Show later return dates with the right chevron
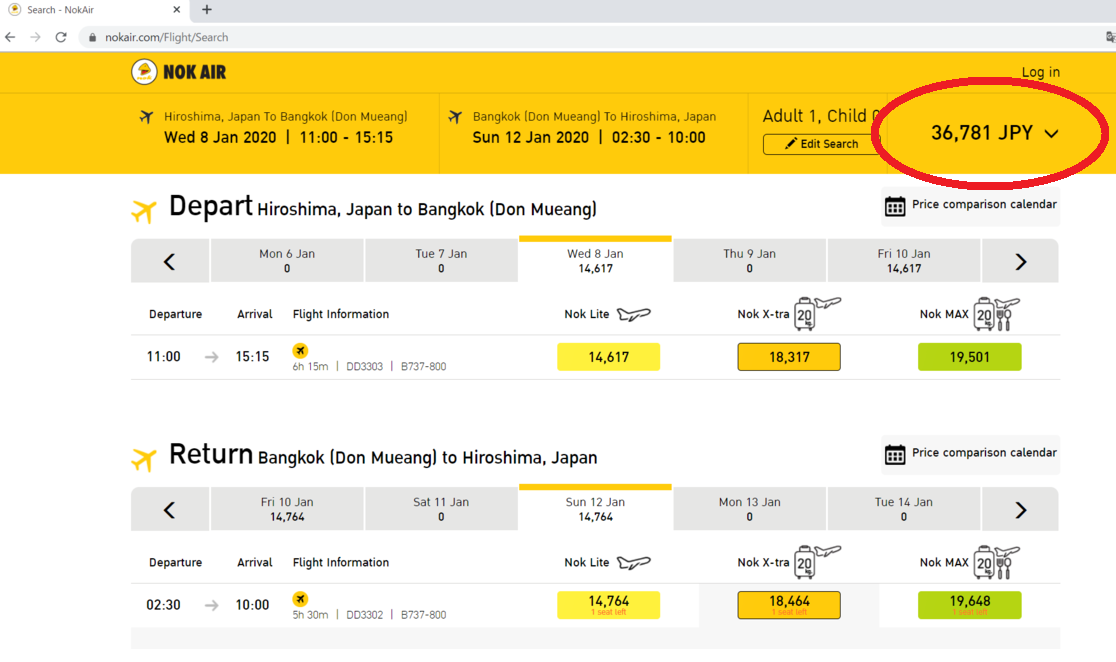The image size is (1116, 662). [1021, 510]
